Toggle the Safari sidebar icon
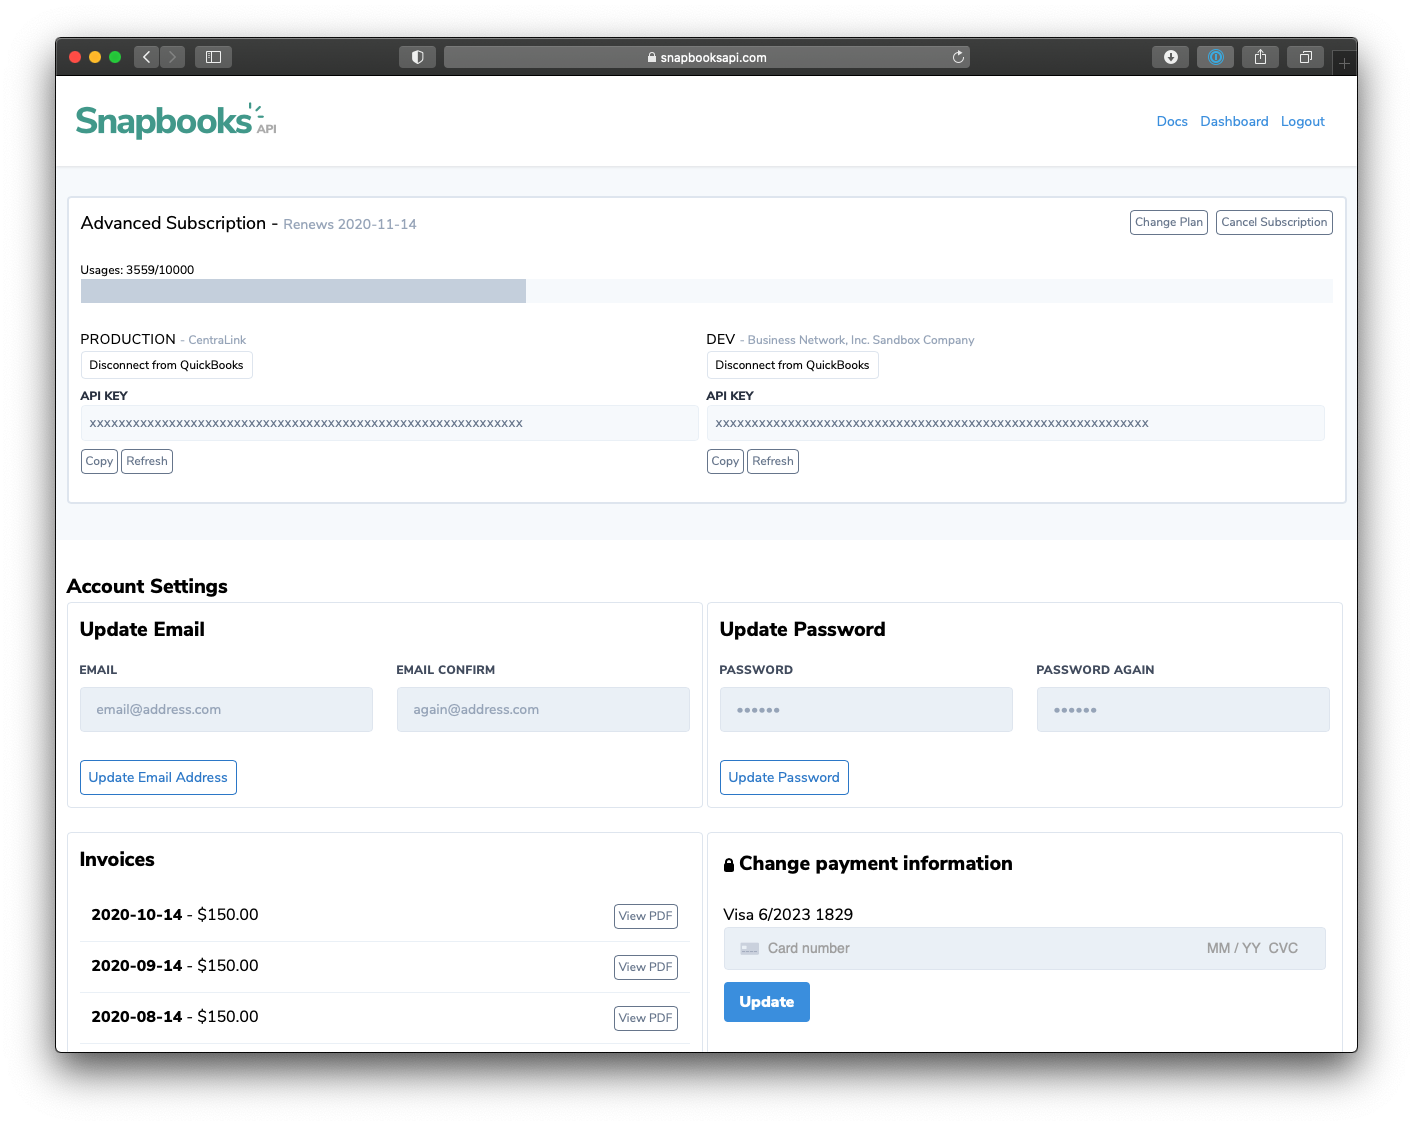Image resolution: width=1413 pixels, height=1126 pixels. [213, 57]
